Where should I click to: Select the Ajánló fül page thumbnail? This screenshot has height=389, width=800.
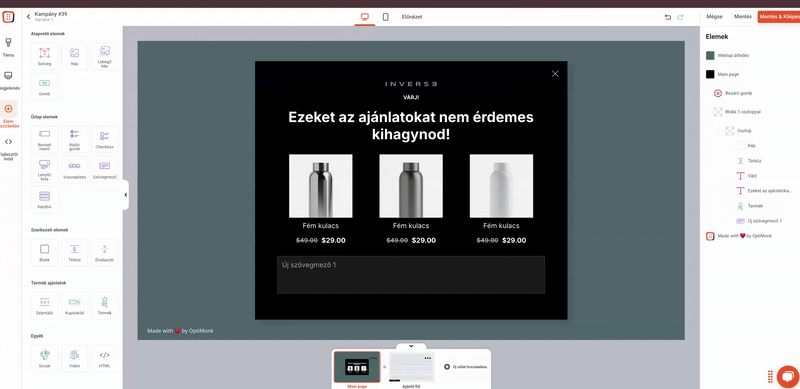pos(411,367)
